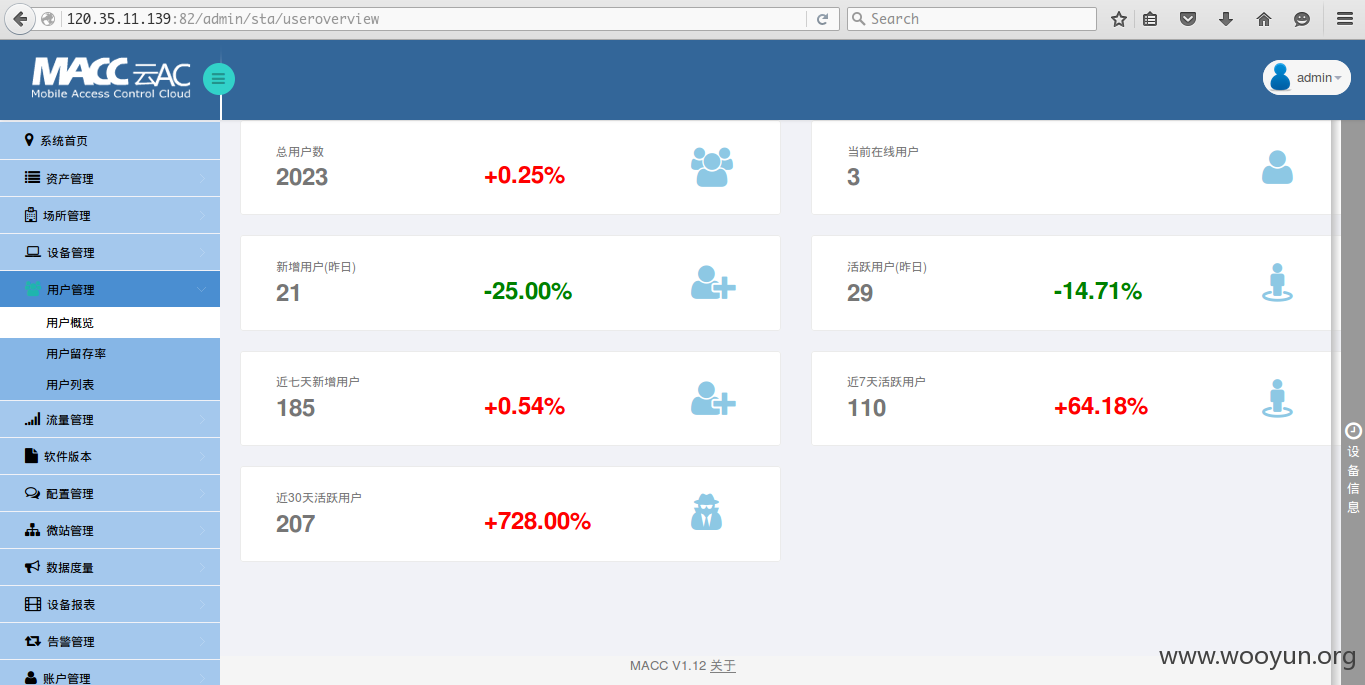Expand the 微站管理 chevron

203,530
